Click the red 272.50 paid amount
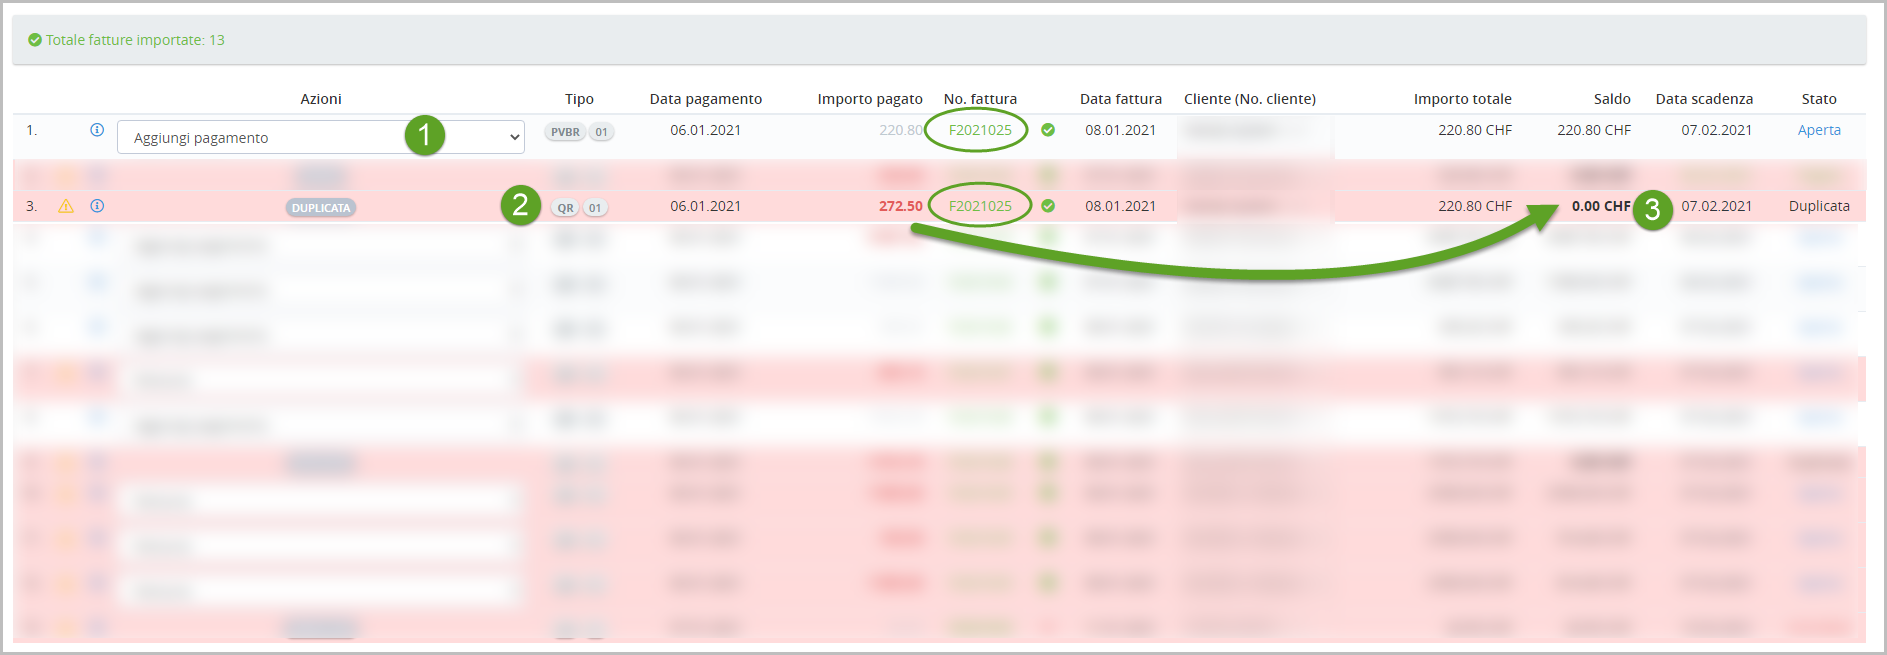The image size is (1887, 655). coord(900,206)
